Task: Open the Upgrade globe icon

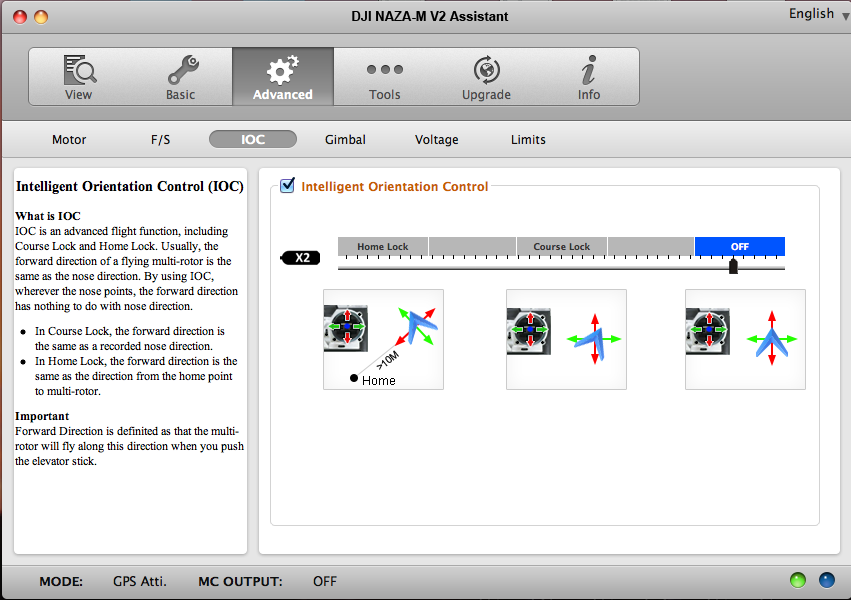Action: (486, 70)
